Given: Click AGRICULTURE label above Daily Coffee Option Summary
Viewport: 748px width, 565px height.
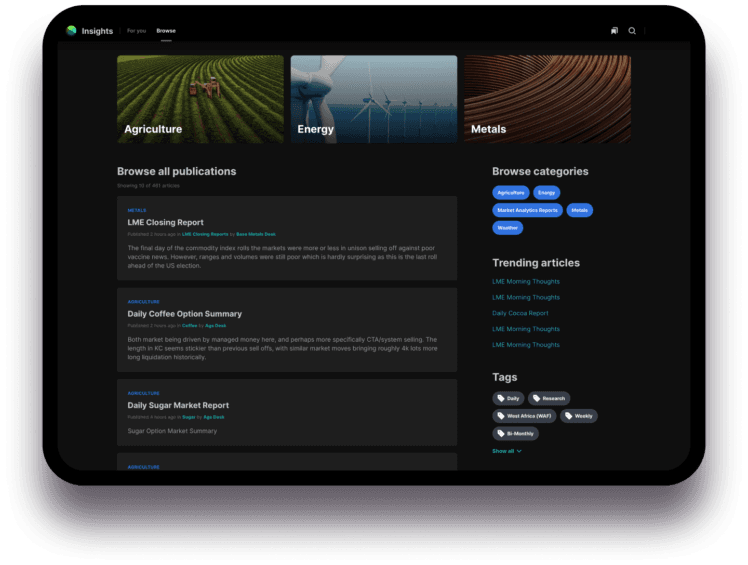Looking at the screenshot, I should pyautogui.click(x=144, y=302).
